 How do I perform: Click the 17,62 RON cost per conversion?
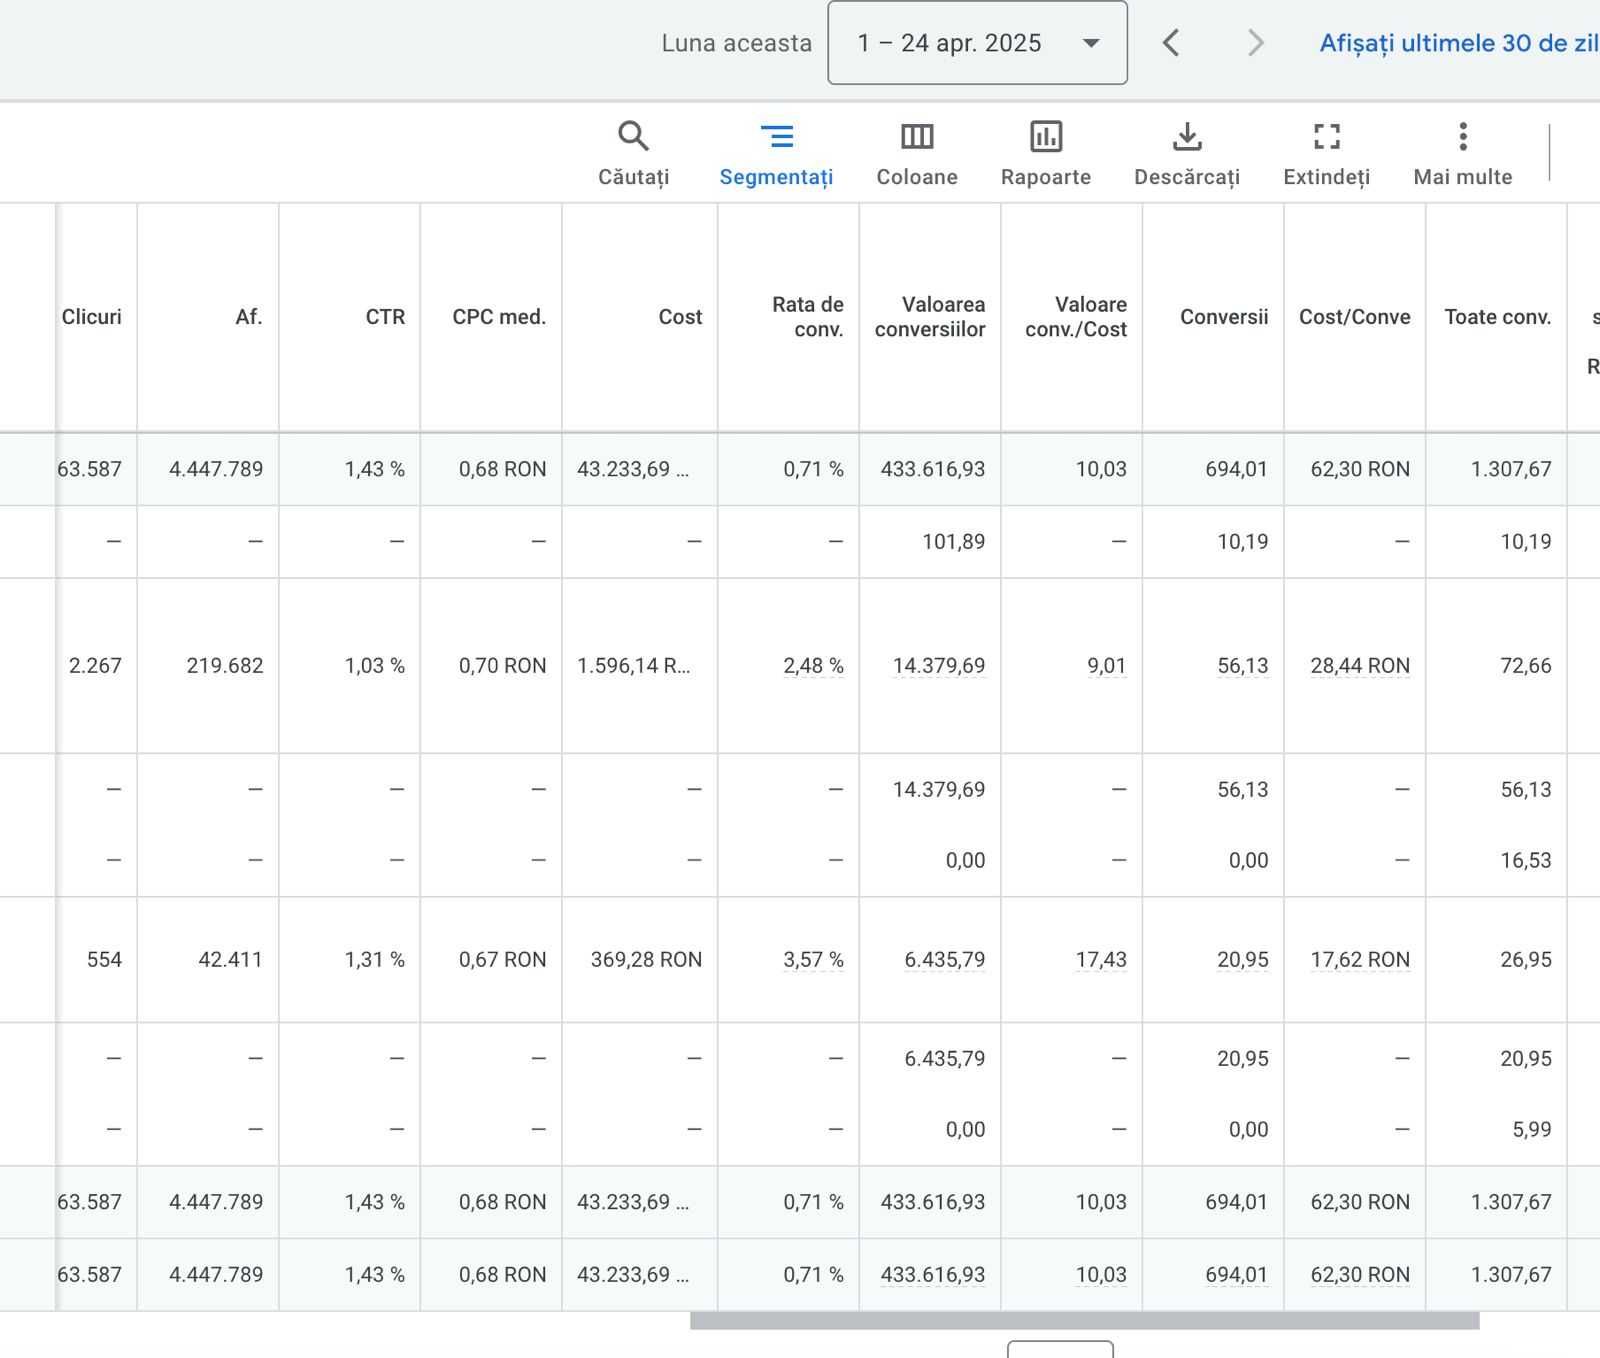[1360, 960]
